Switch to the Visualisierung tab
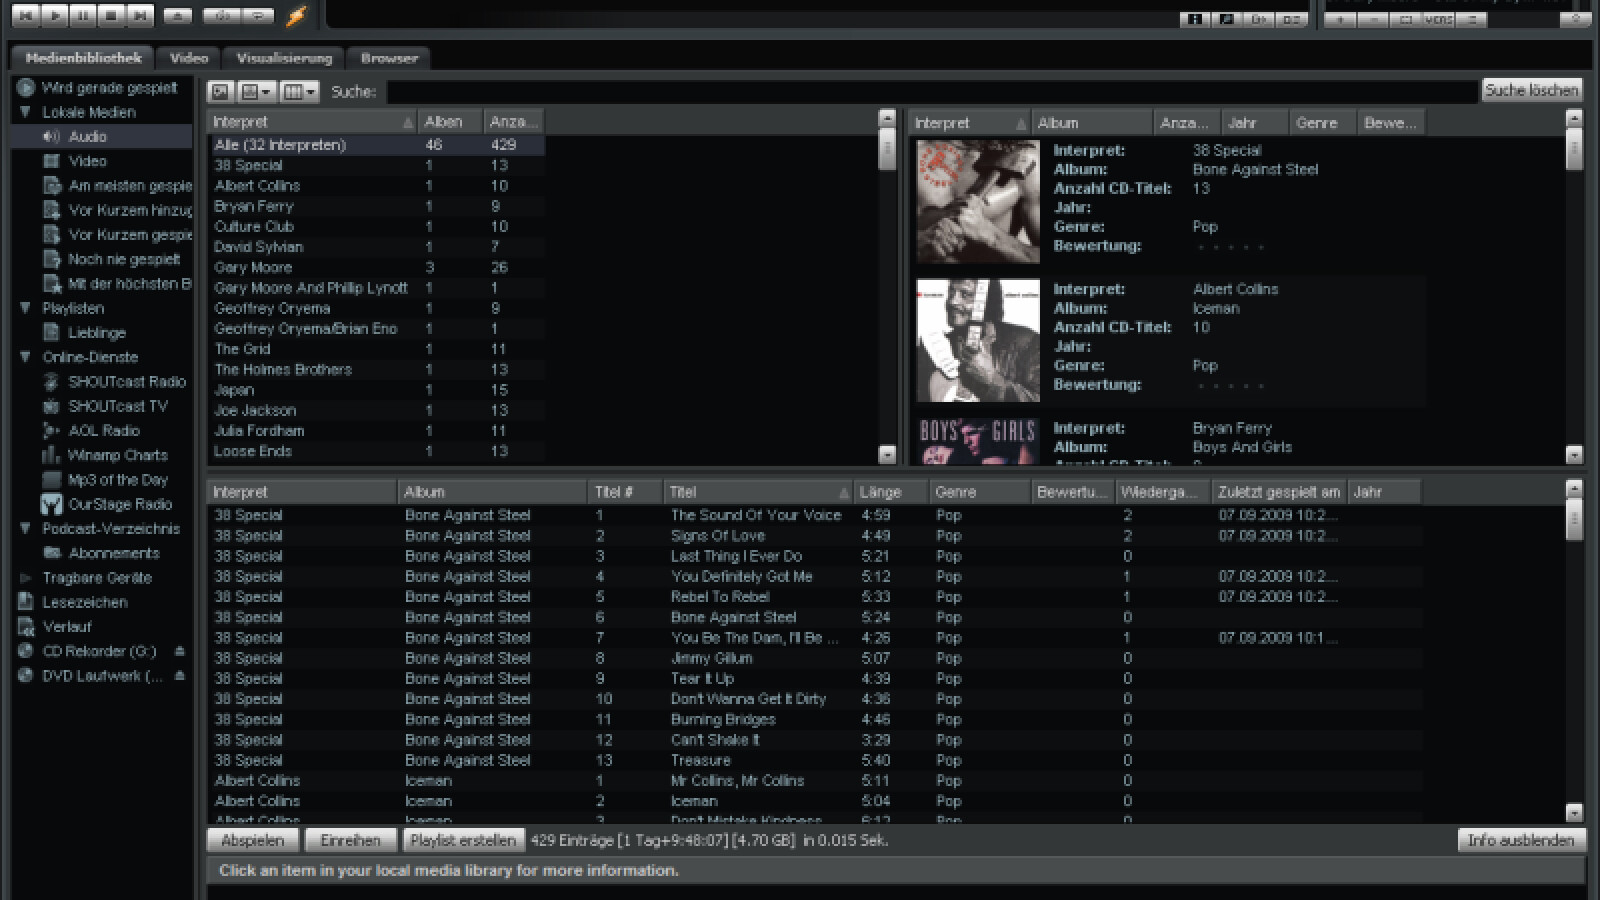This screenshot has width=1600, height=900. click(x=284, y=58)
